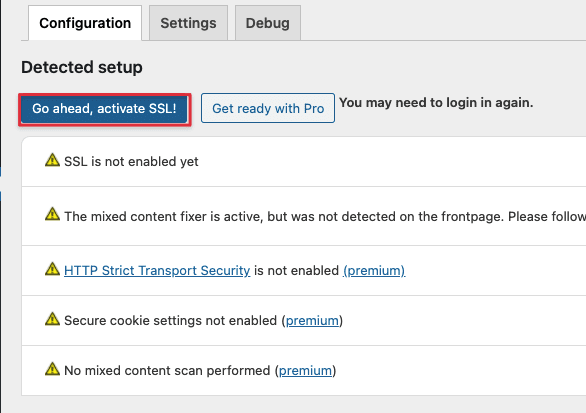Open HTTP Strict Transport Security link

(157, 270)
